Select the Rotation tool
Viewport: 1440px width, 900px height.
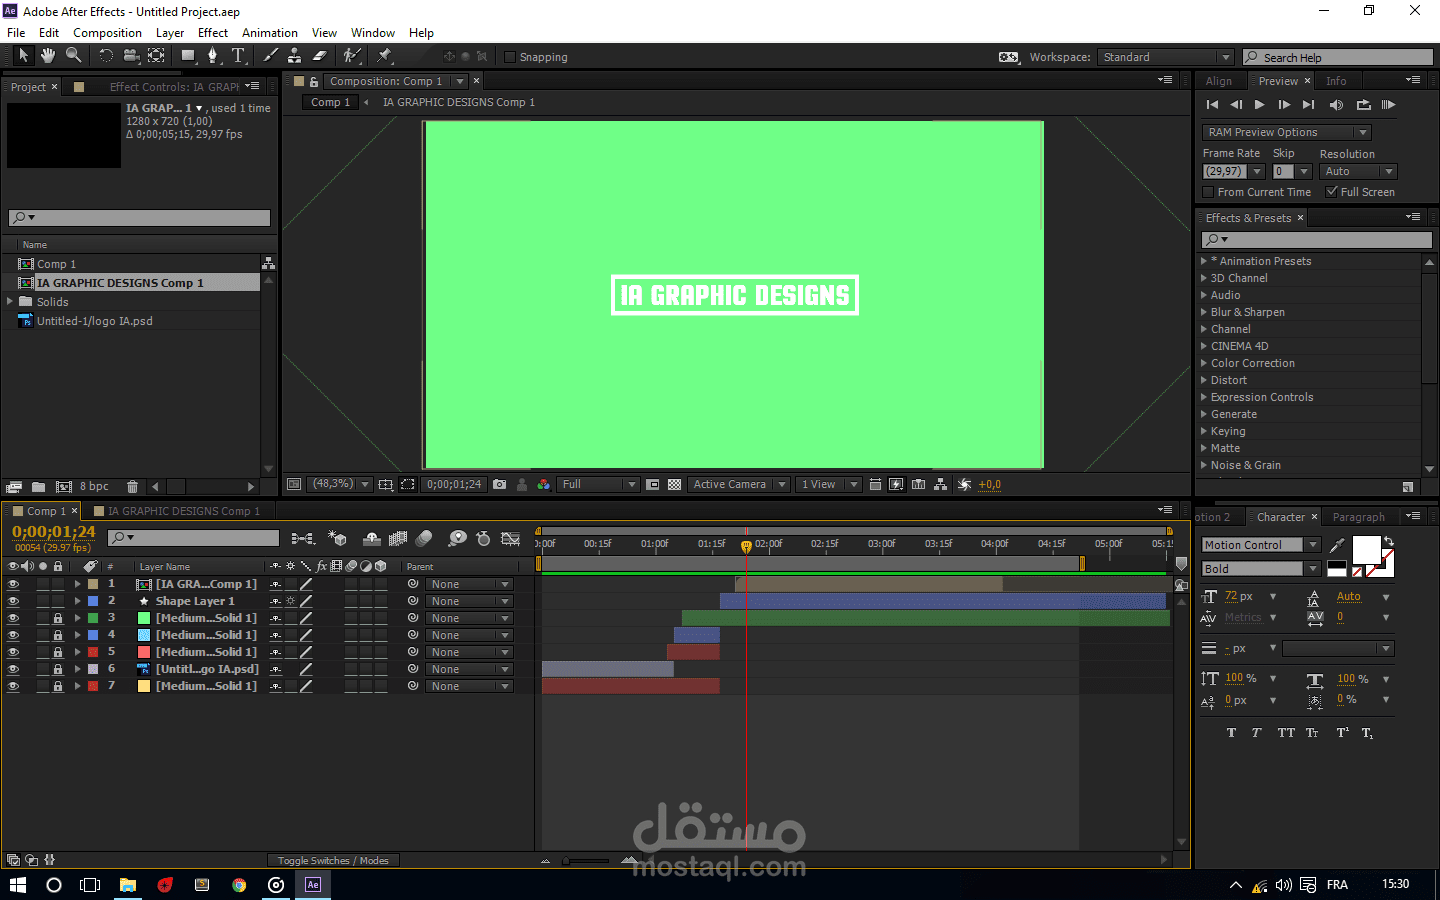[106, 56]
